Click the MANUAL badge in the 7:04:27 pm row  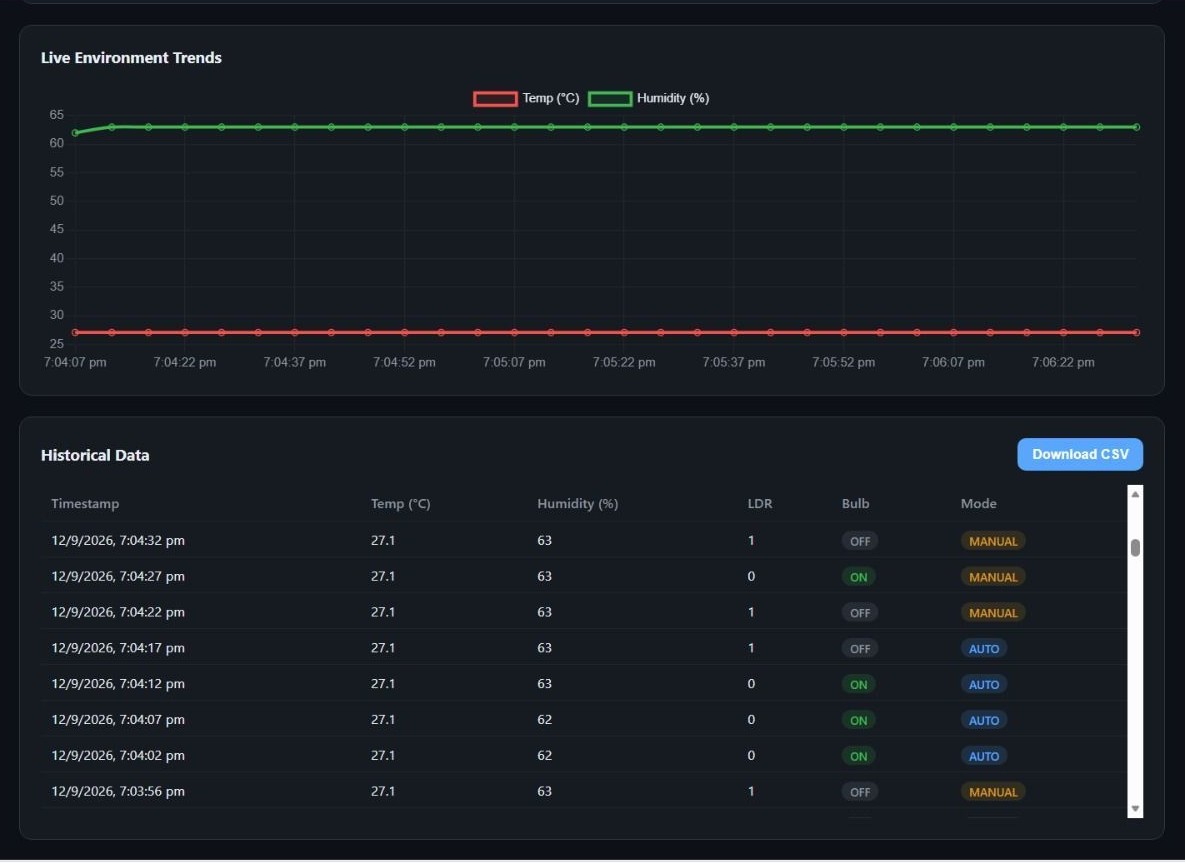993,578
